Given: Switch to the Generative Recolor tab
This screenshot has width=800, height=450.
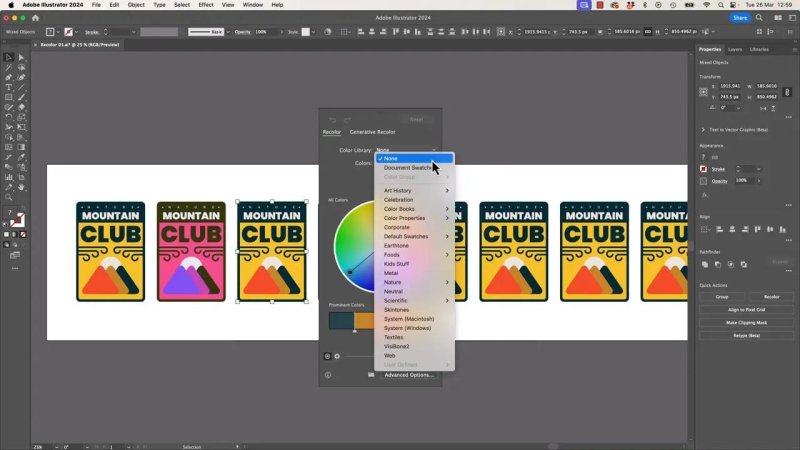Looking at the screenshot, I should (372, 132).
